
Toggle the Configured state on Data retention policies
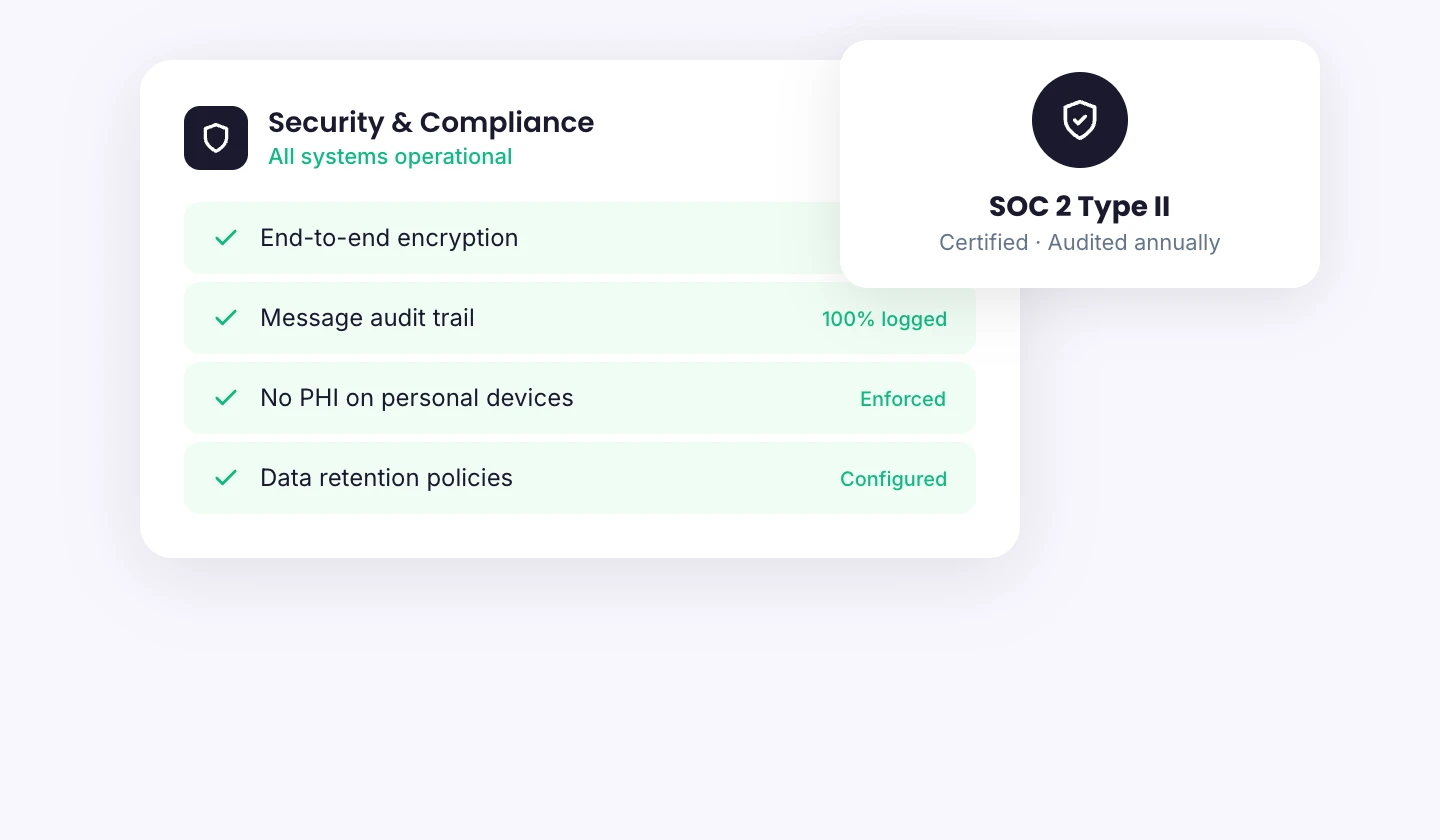coord(893,479)
